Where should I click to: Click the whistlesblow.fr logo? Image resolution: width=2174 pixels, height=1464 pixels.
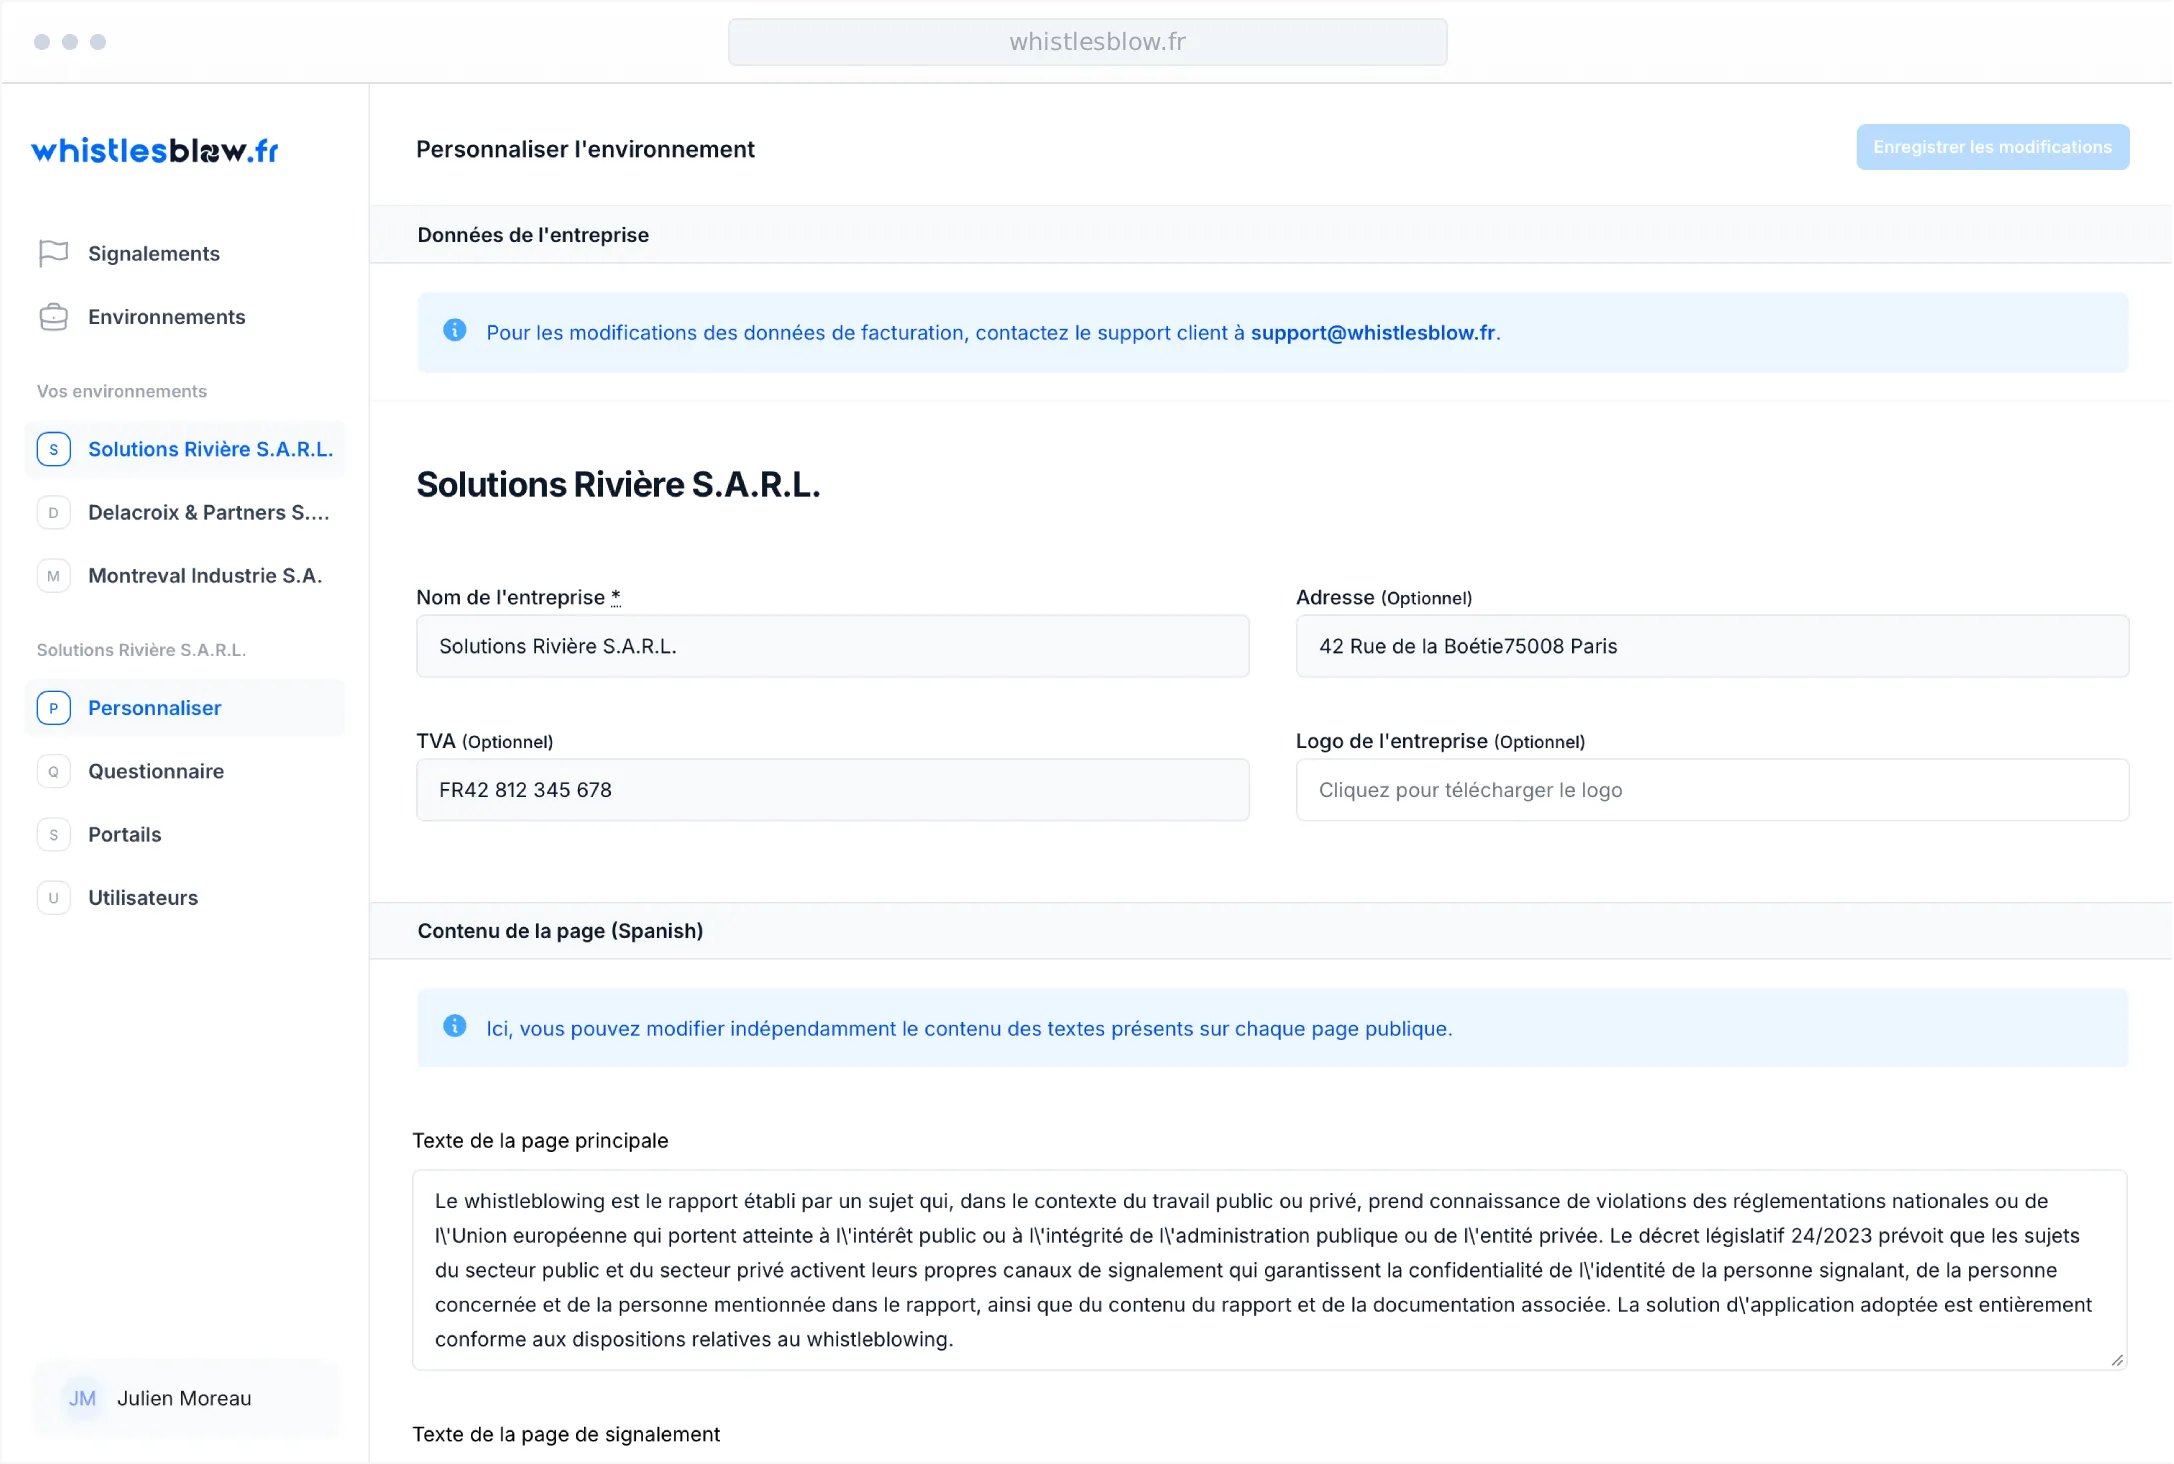155,150
